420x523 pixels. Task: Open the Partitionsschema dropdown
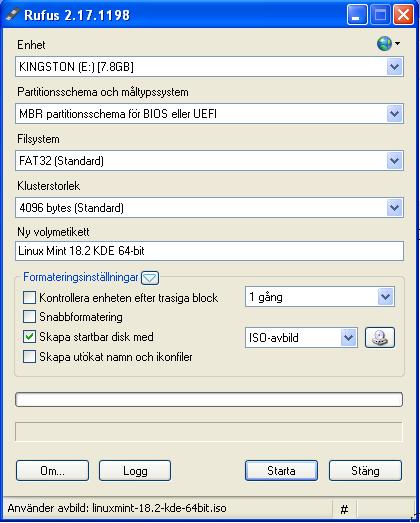(209, 114)
